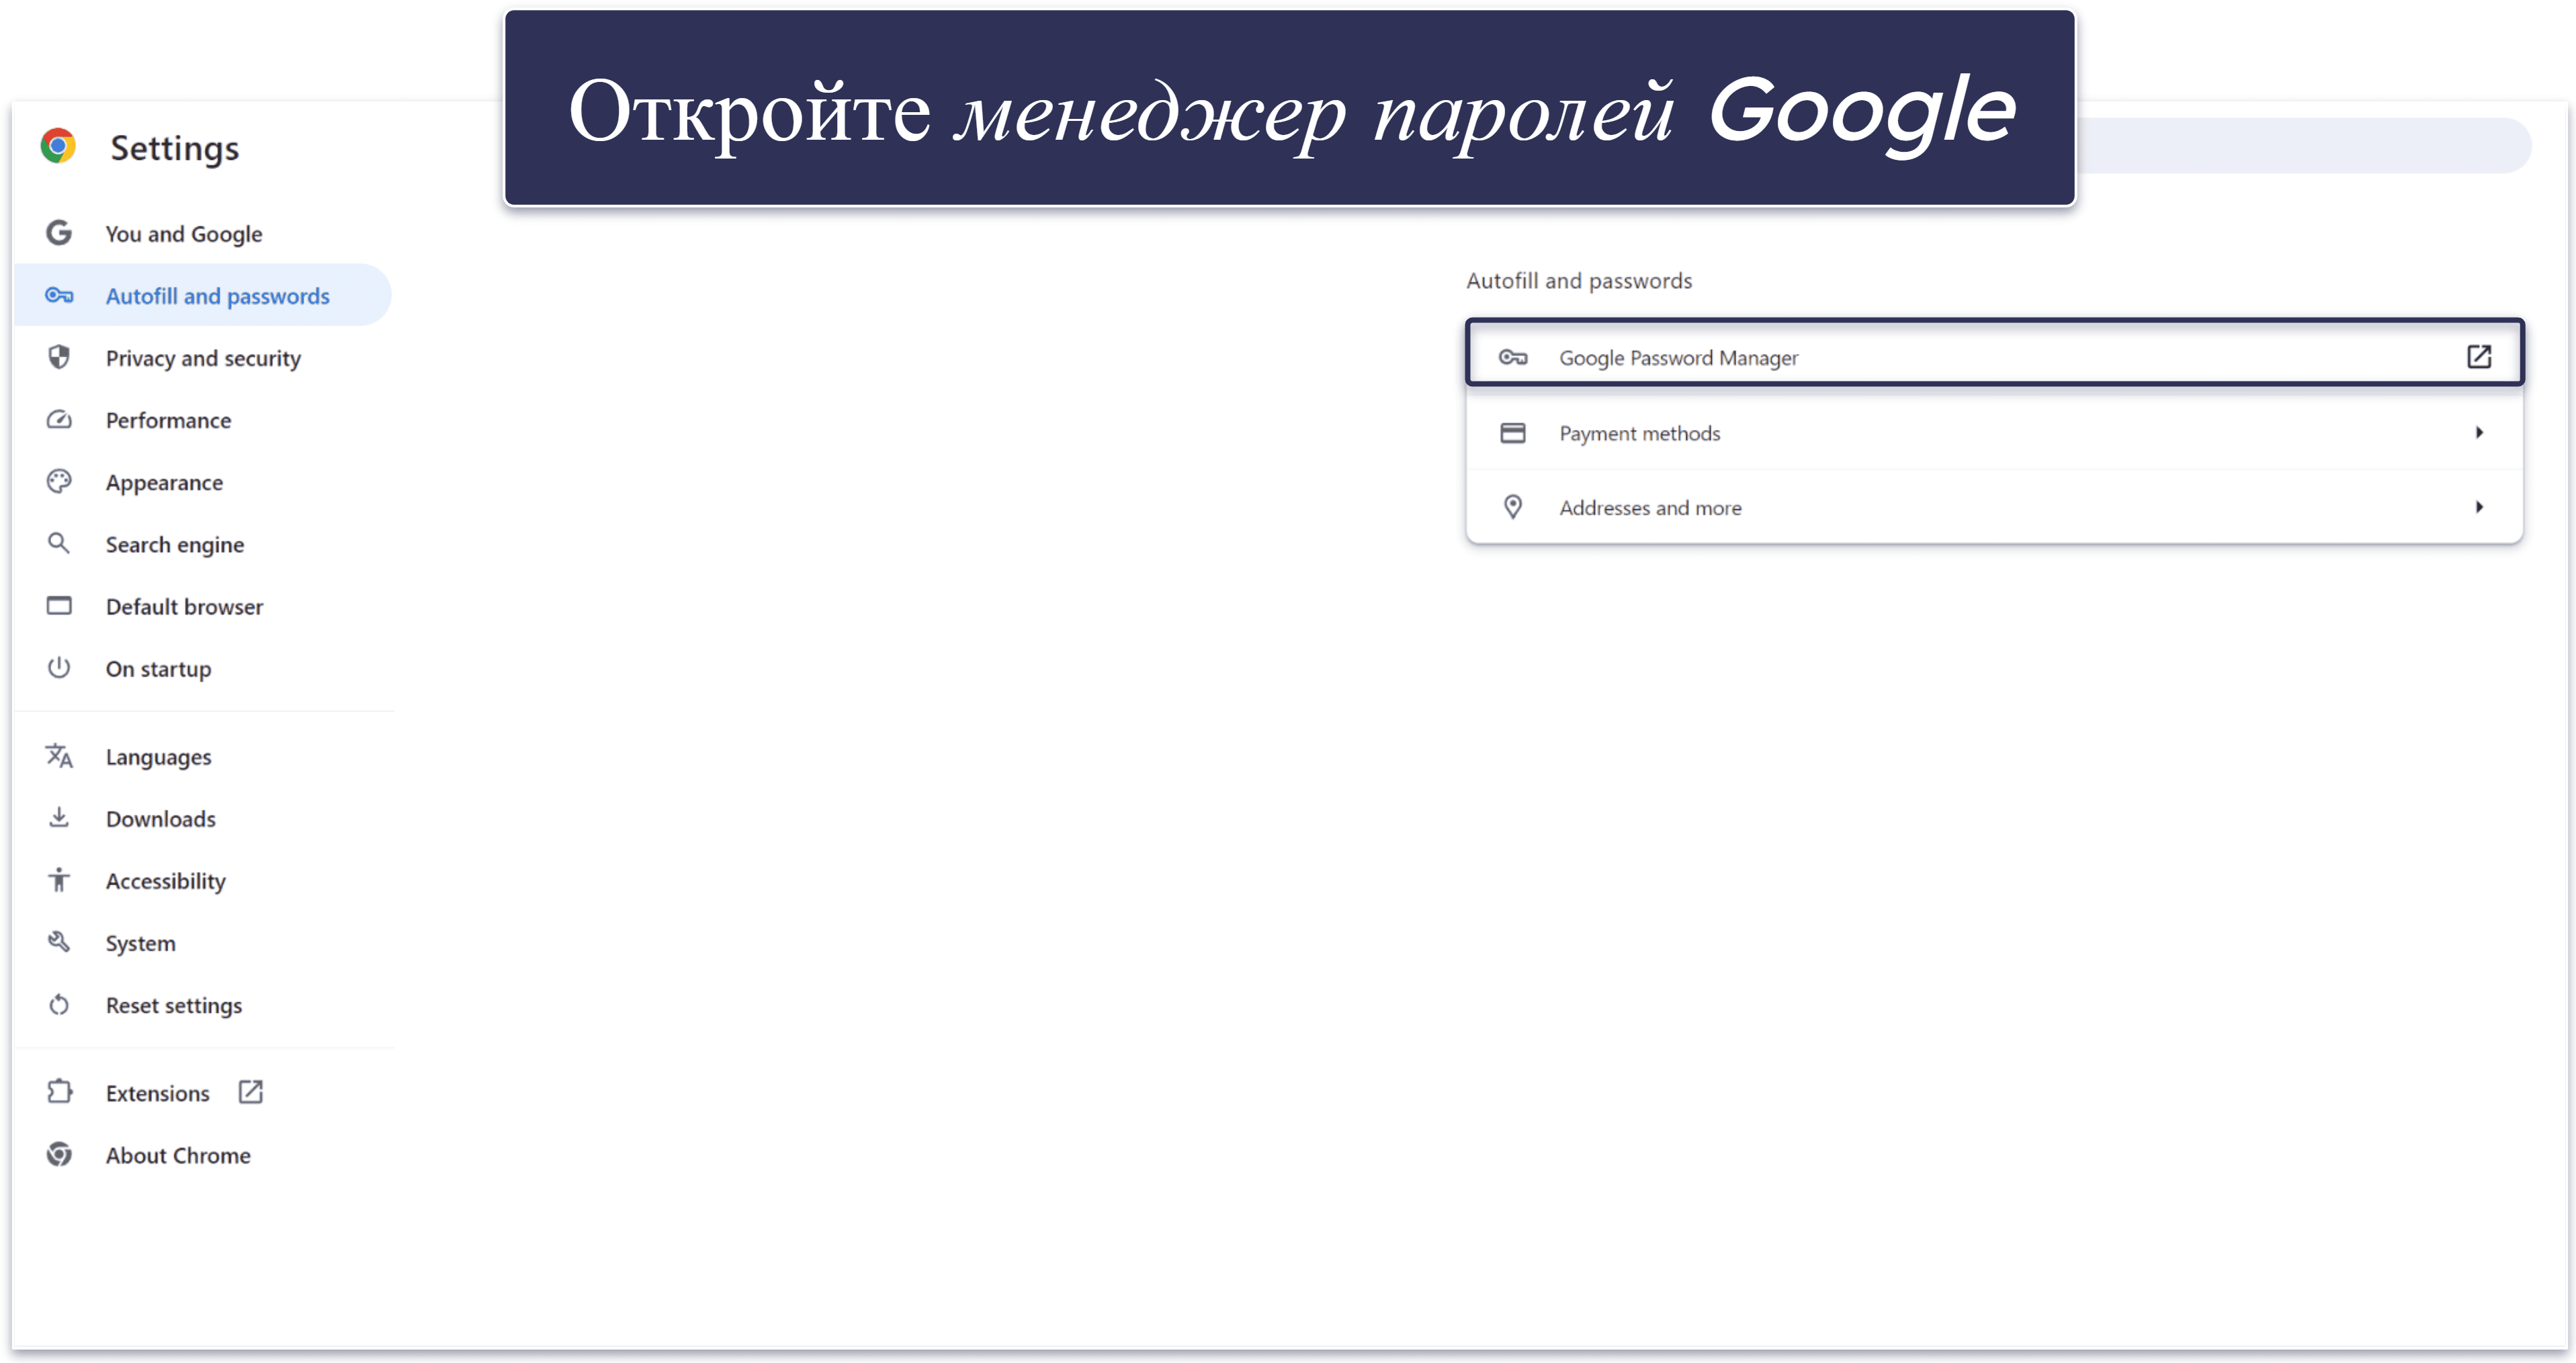2576x1363 pixels.
Task: Open Reset settings page
Action: tap(202, 1004)
